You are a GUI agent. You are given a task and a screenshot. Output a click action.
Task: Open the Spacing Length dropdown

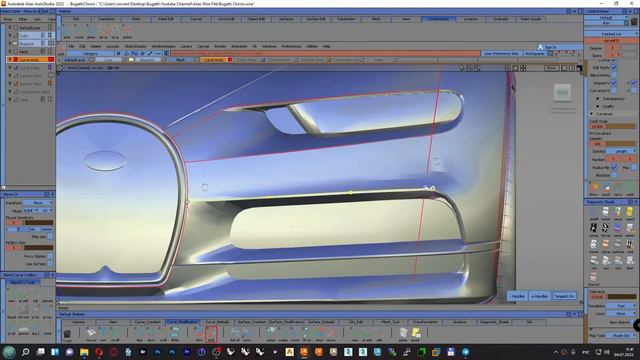(621, 151)
